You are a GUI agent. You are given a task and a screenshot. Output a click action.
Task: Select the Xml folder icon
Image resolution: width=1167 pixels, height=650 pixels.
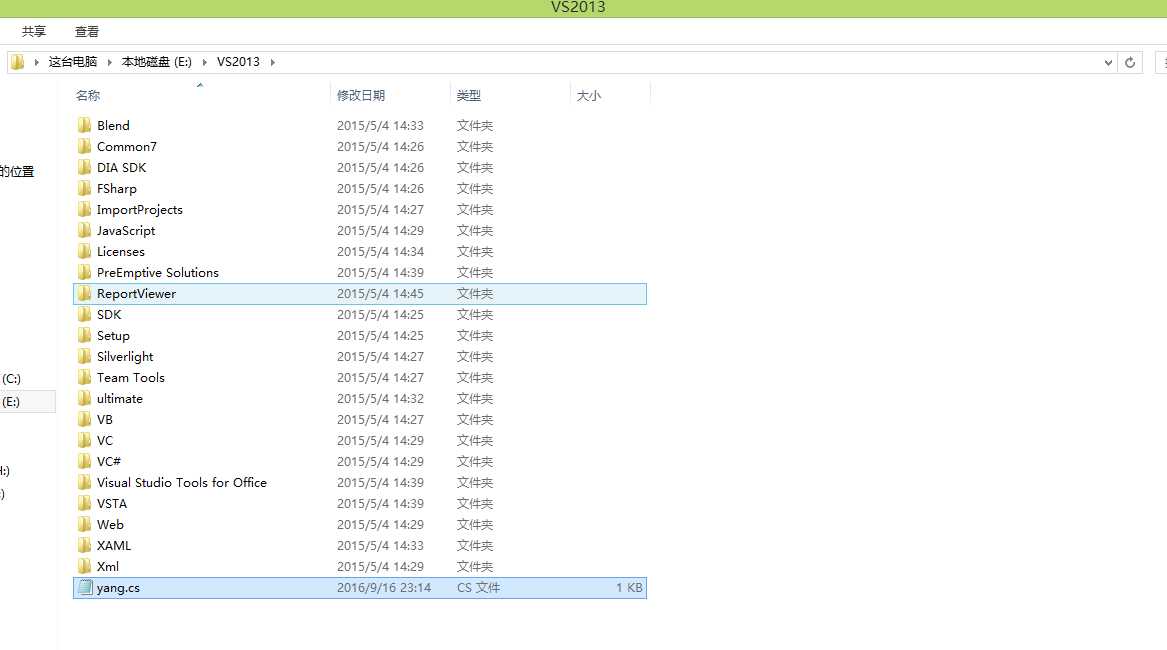84,566
